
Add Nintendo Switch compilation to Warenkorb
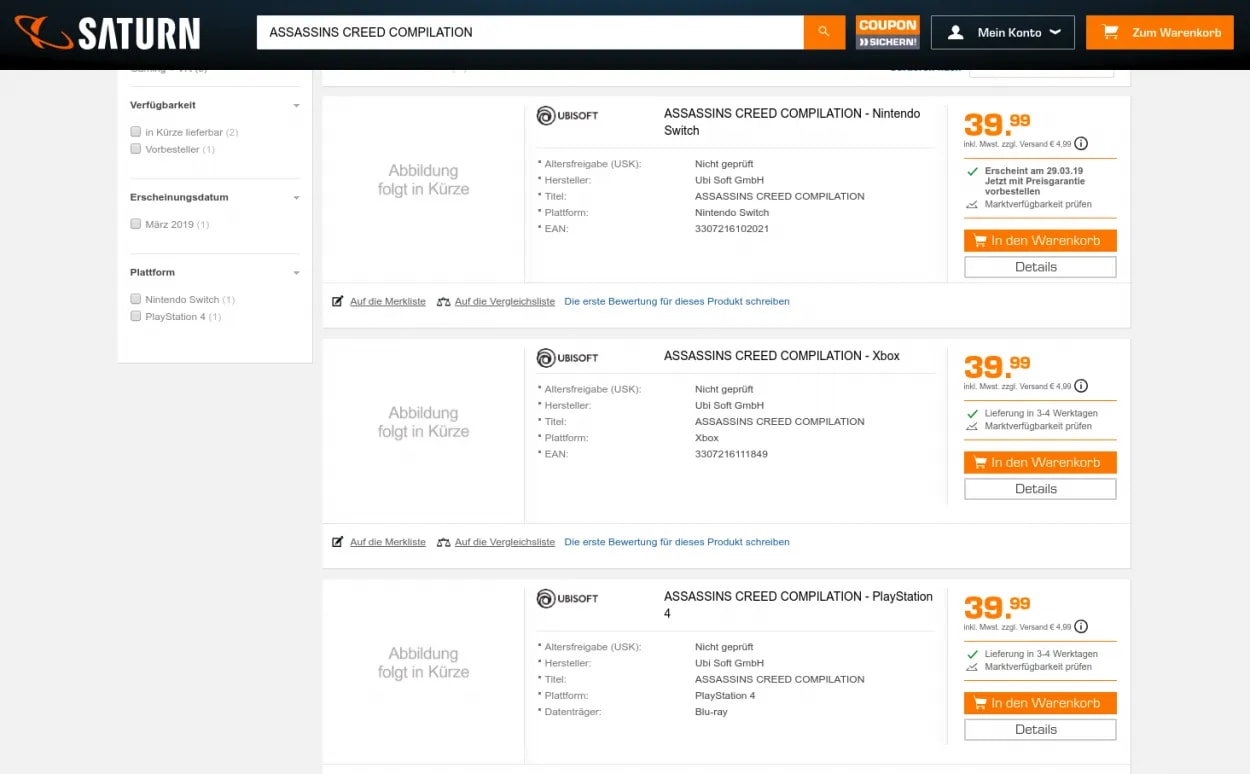1040,241
